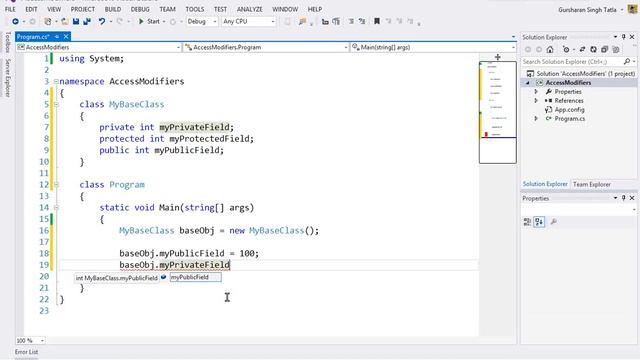Click the Find in Files toolbar icon

pyautogui.click(x=302, y=21)
